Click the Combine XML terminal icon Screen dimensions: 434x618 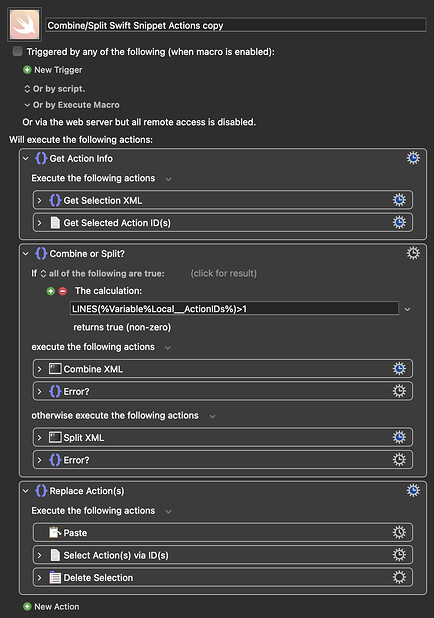(x=55, y=369)
